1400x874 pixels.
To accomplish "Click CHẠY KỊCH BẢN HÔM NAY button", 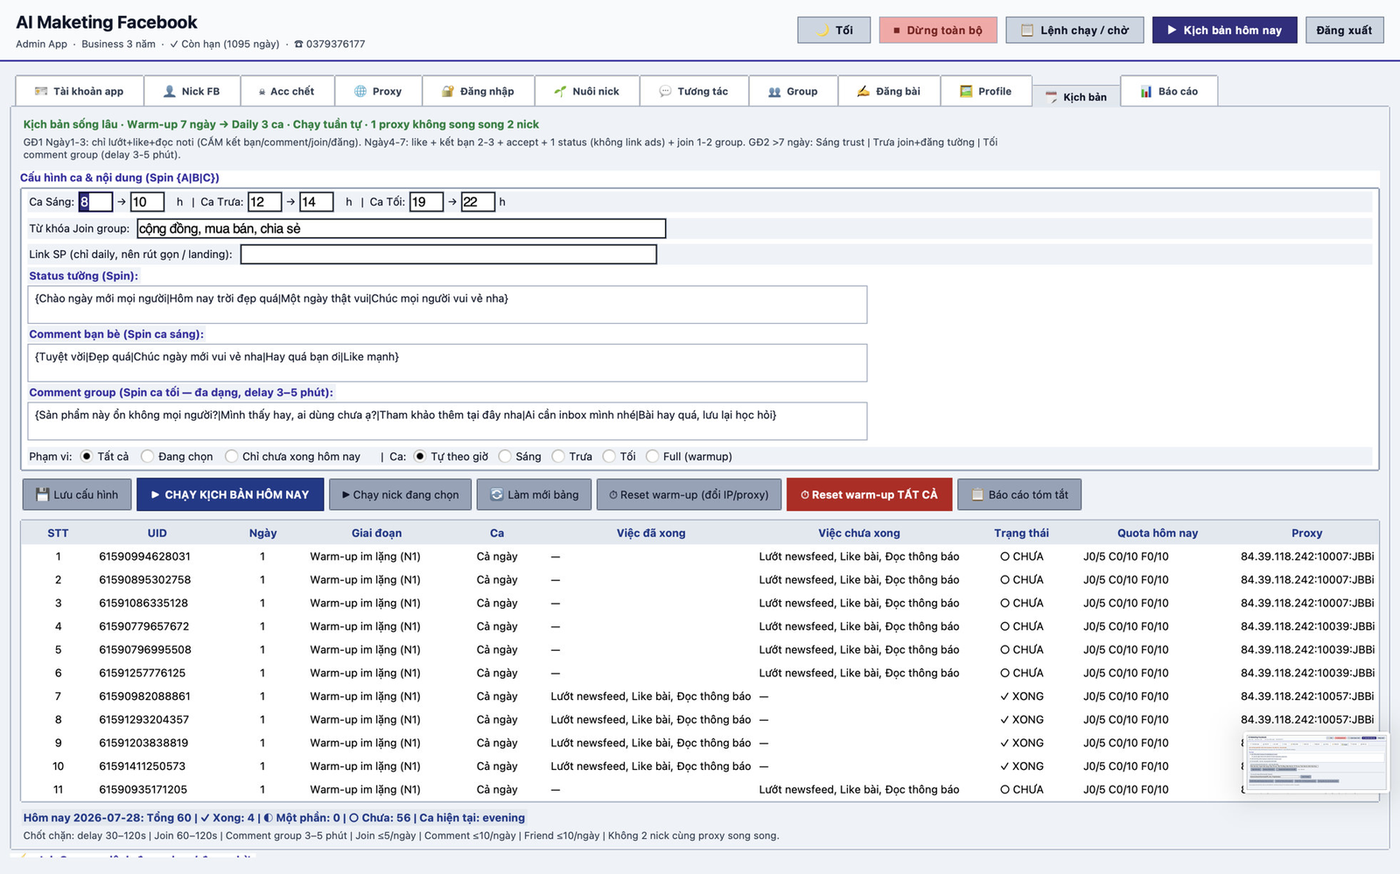I will pos(230,494).
